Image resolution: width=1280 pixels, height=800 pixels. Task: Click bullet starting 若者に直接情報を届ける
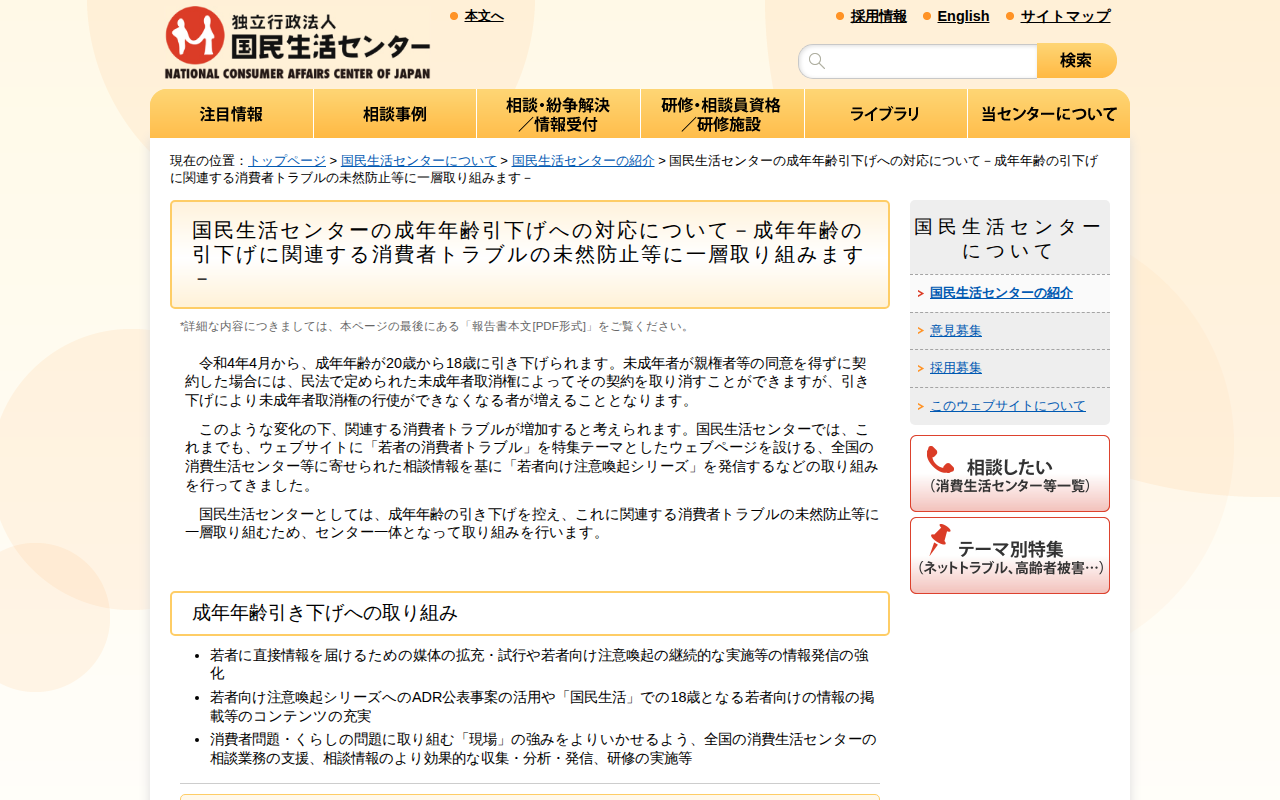tap(540, 665)
